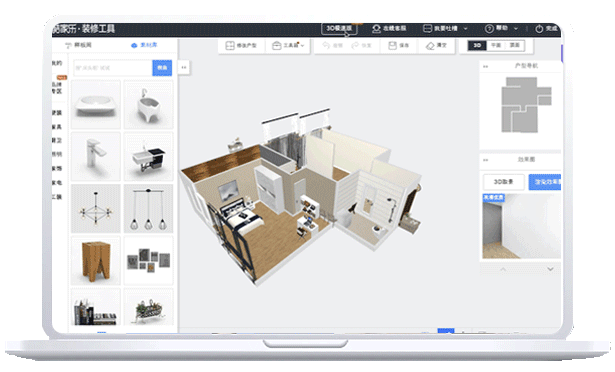
Task: Switch to the 顶面 ceiling view
Action: tap(514, 46)
